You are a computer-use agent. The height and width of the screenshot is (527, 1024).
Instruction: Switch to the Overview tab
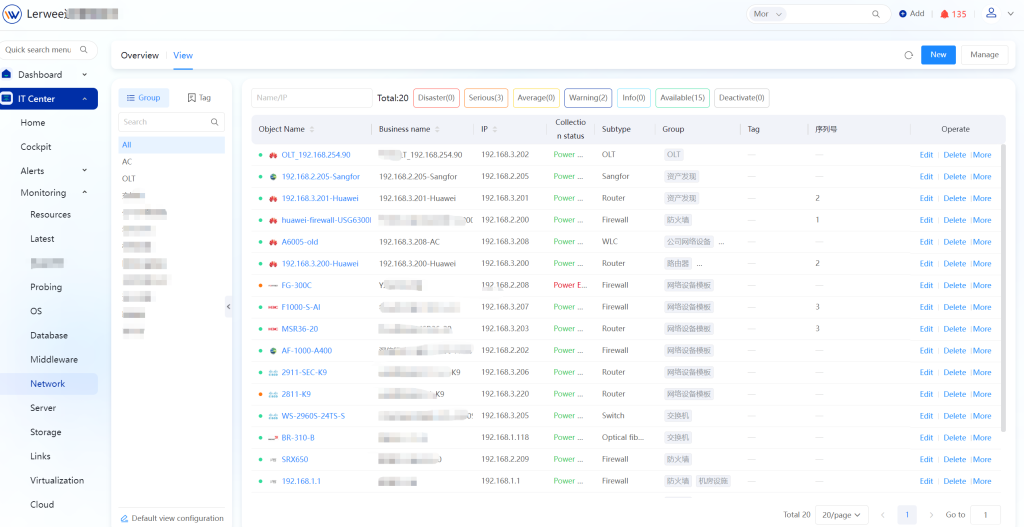140,55
